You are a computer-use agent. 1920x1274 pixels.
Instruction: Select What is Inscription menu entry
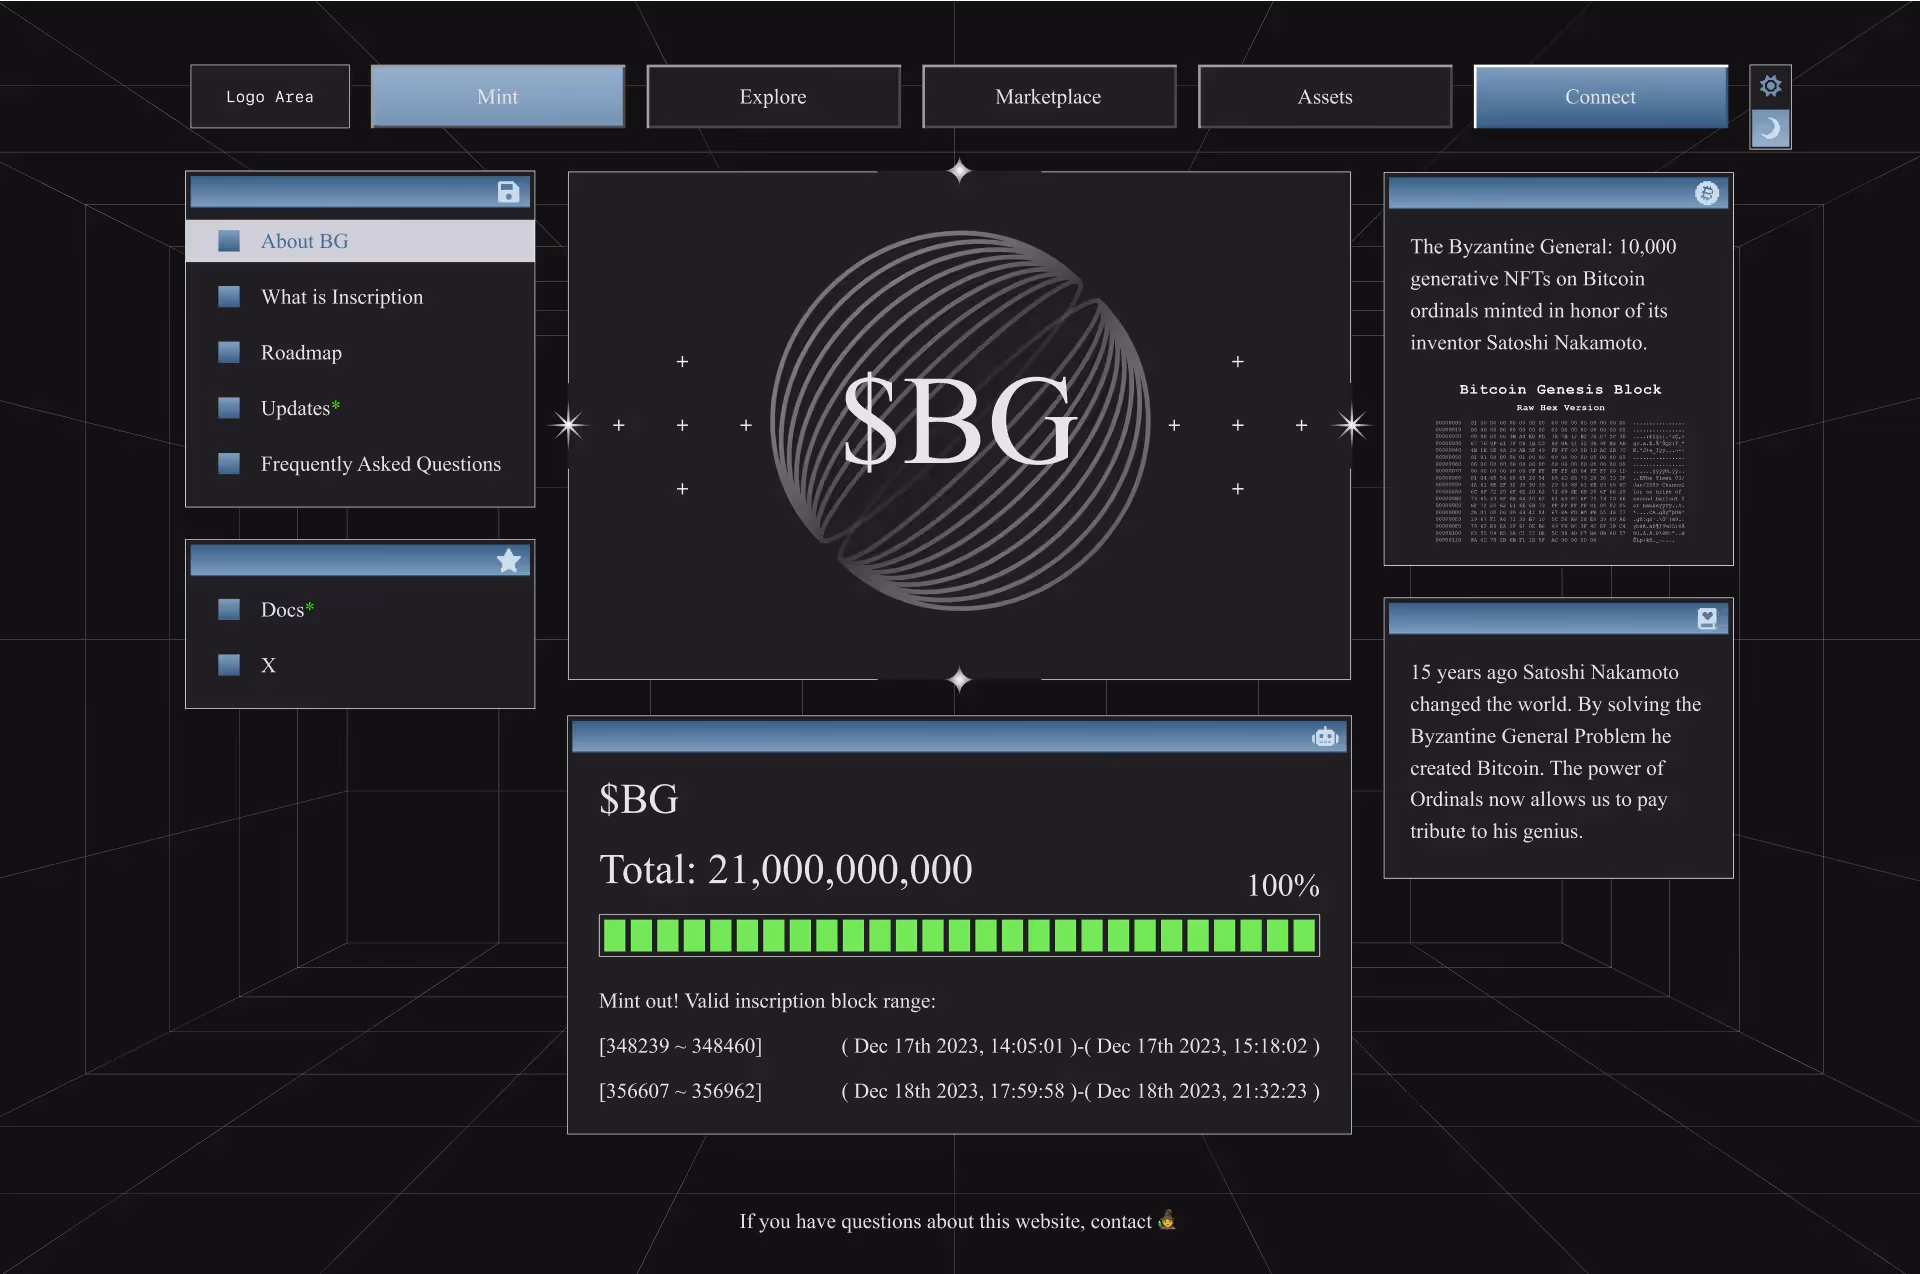[341, 297]
